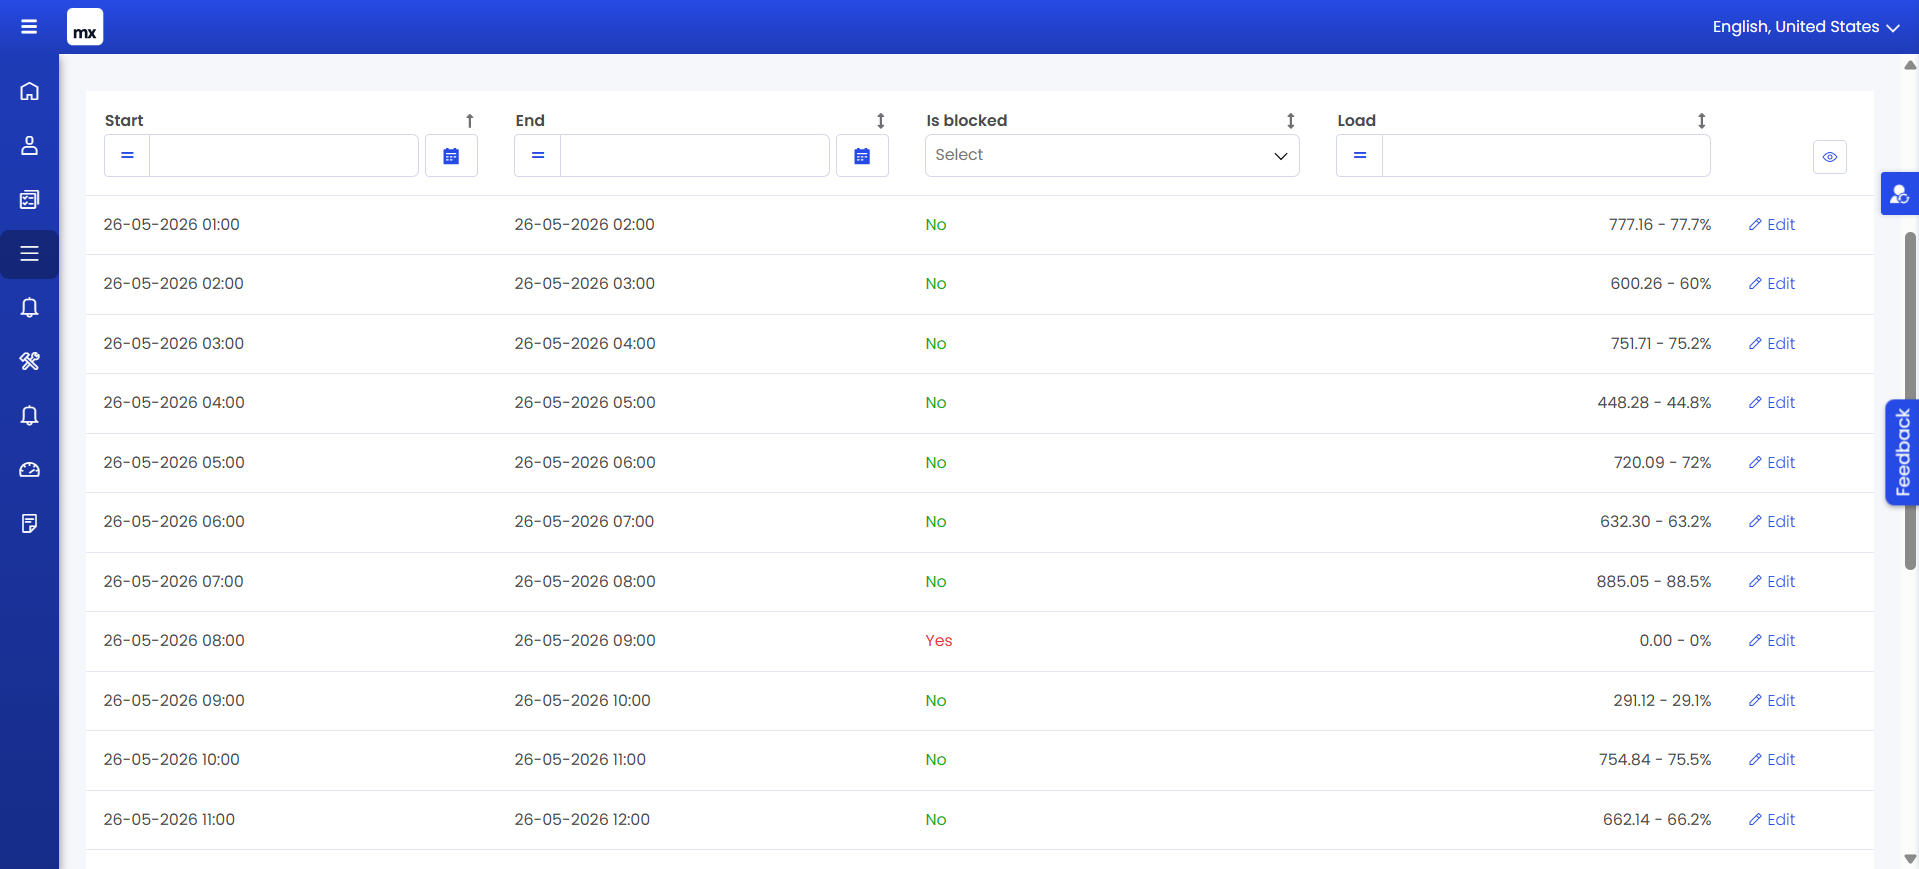The height and width of the screenshot is (869, 1919).
Task: Open End filter equals operator dropdown
Action: 538,156
